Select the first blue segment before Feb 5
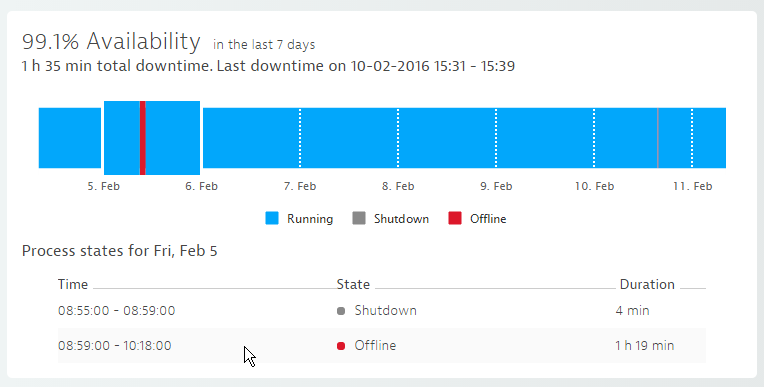764x387 pixels. pyautogui.click(x=70, y=138)
